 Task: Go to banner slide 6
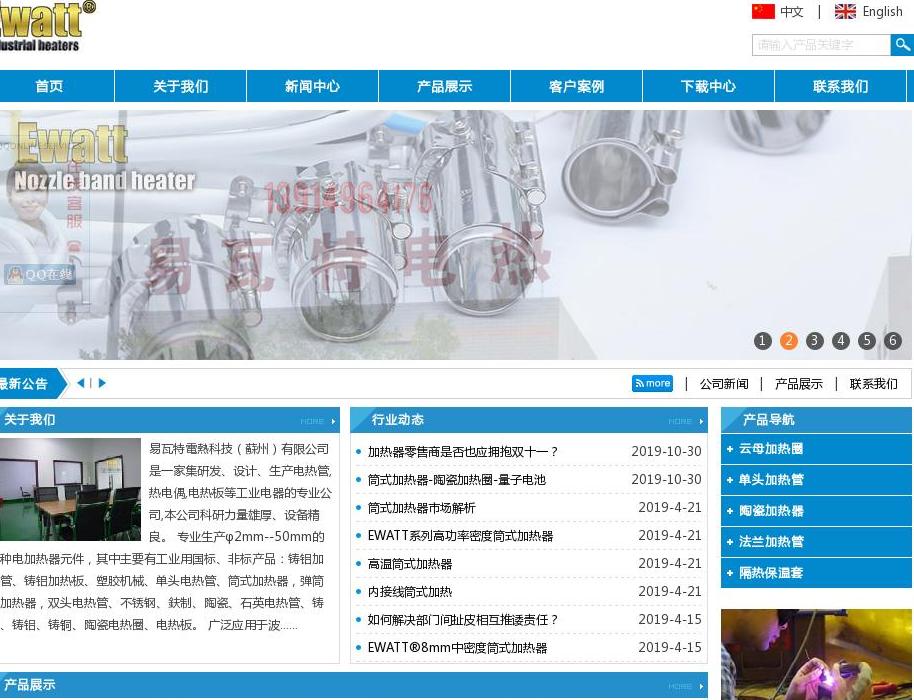892,340
